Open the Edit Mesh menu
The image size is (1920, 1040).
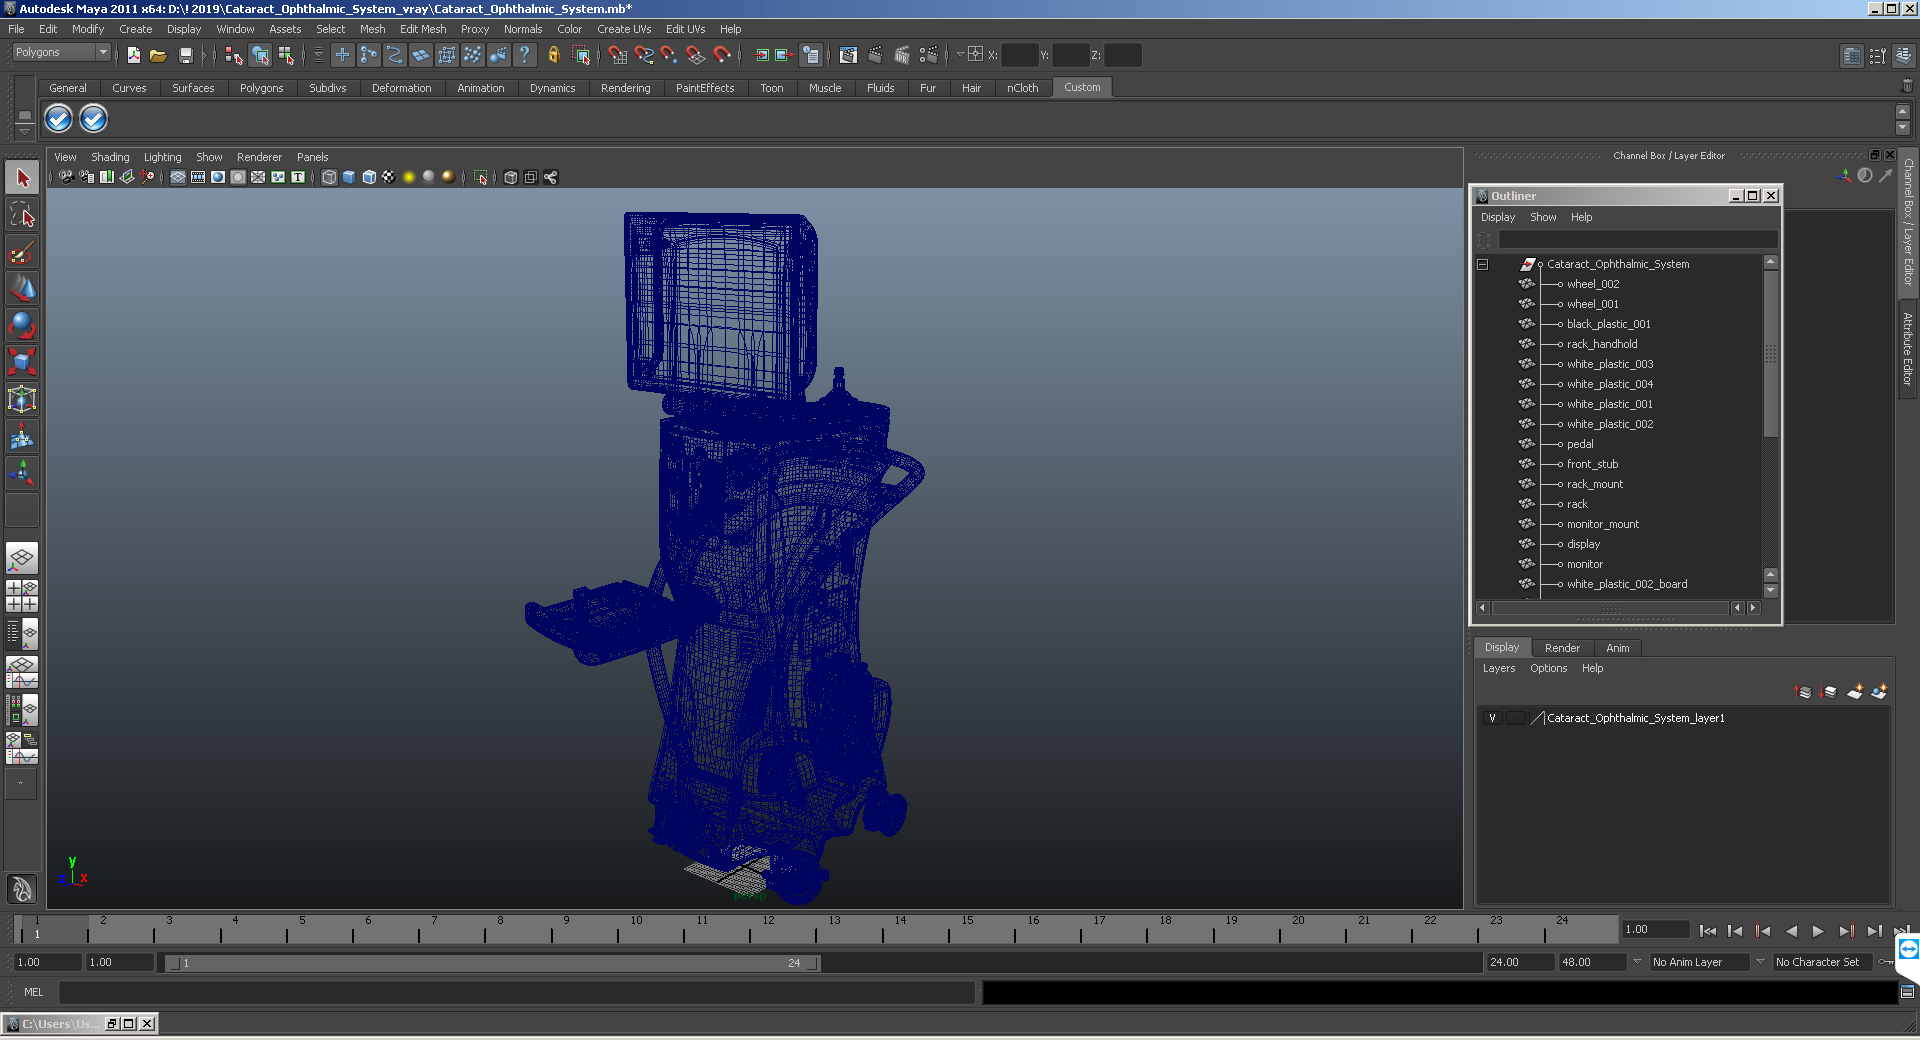click(x=423, y=29)
